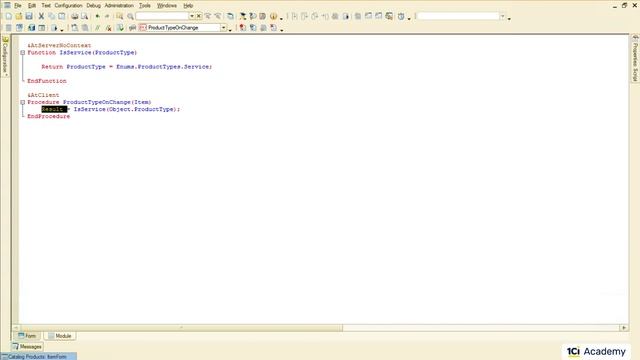Expand the clock icon options arrow
Screen dimensions: 640x360
coord(409,18)
